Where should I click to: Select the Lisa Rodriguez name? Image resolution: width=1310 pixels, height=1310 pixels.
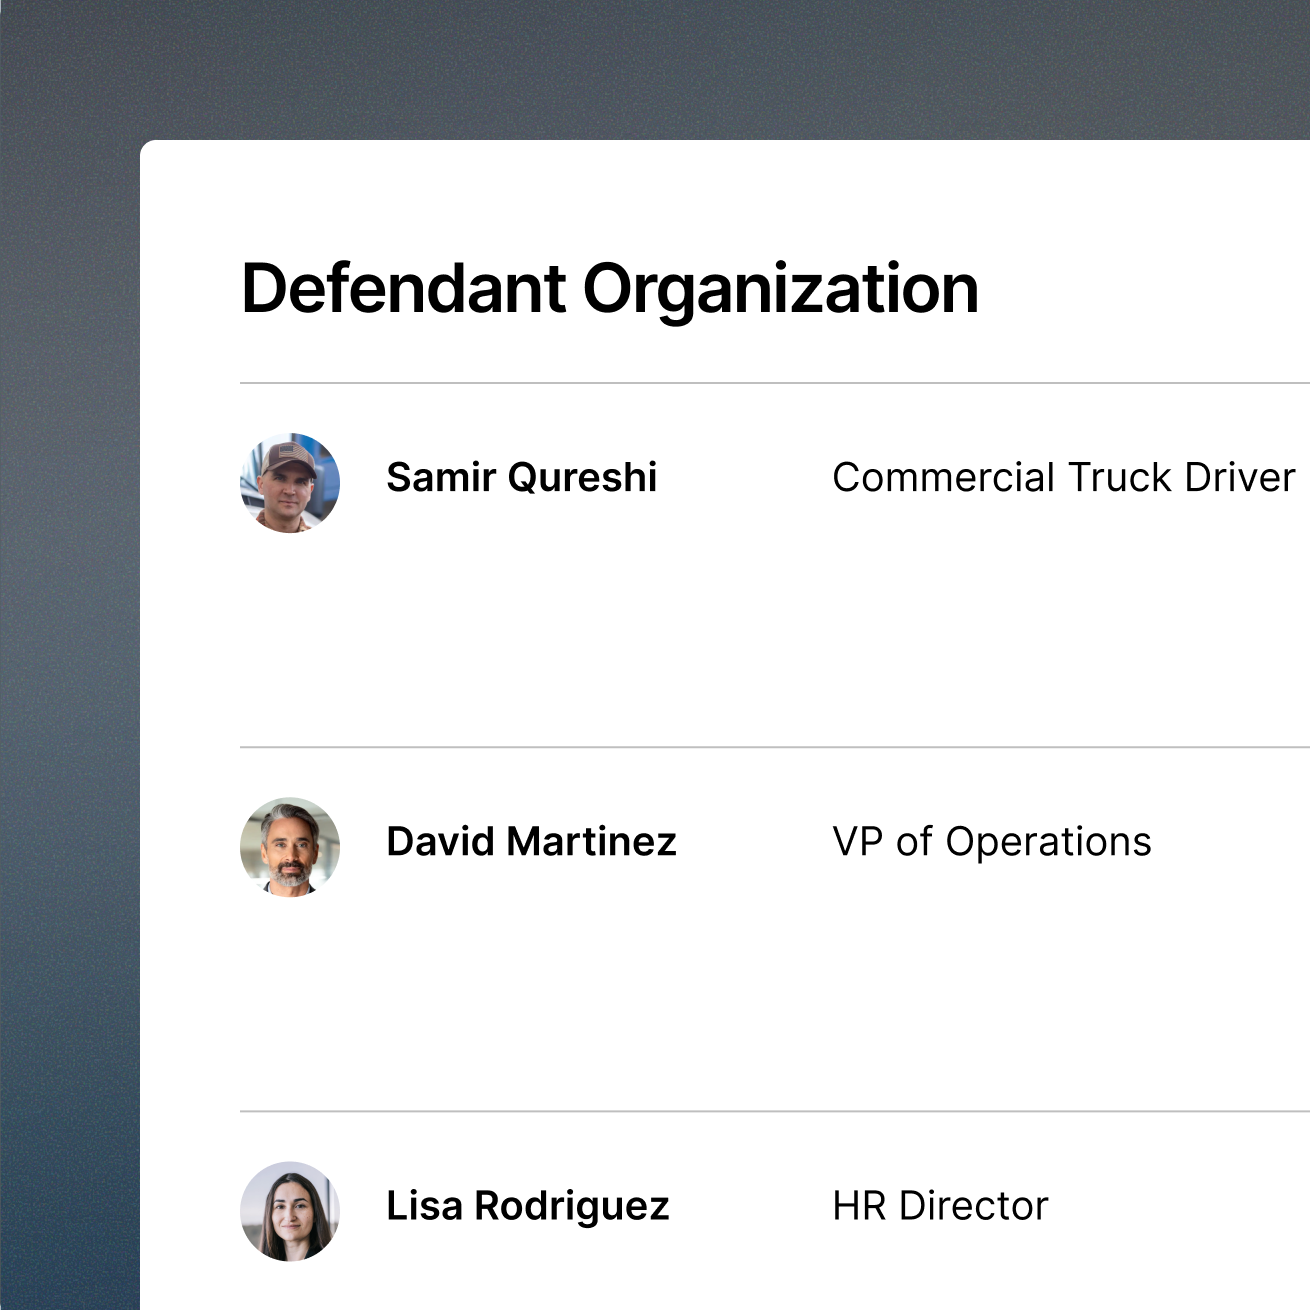tap(527, 1206)
